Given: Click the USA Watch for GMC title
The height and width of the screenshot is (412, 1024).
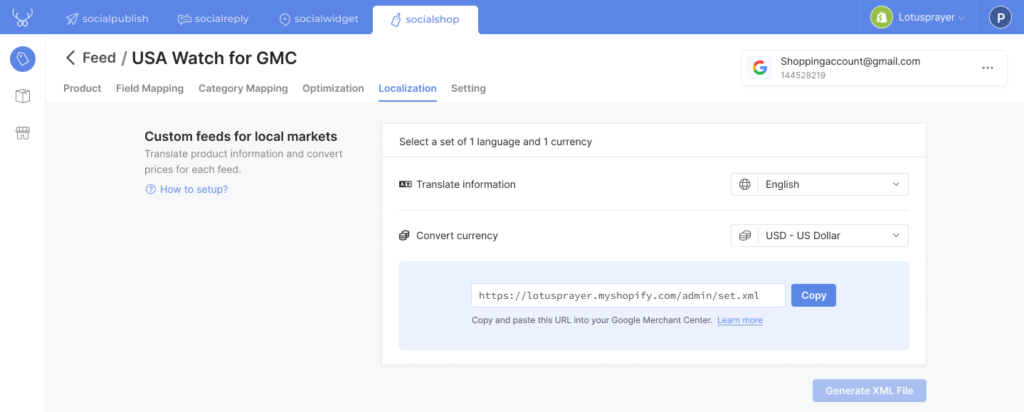Looking at the screenshot, I should tap(214, 58).
